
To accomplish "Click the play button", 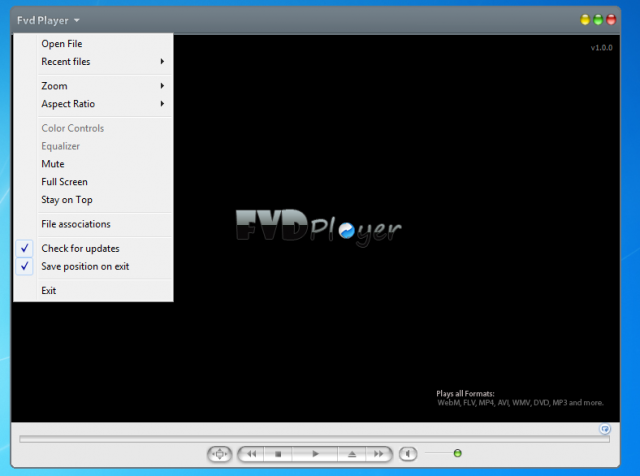I will 315,454.
